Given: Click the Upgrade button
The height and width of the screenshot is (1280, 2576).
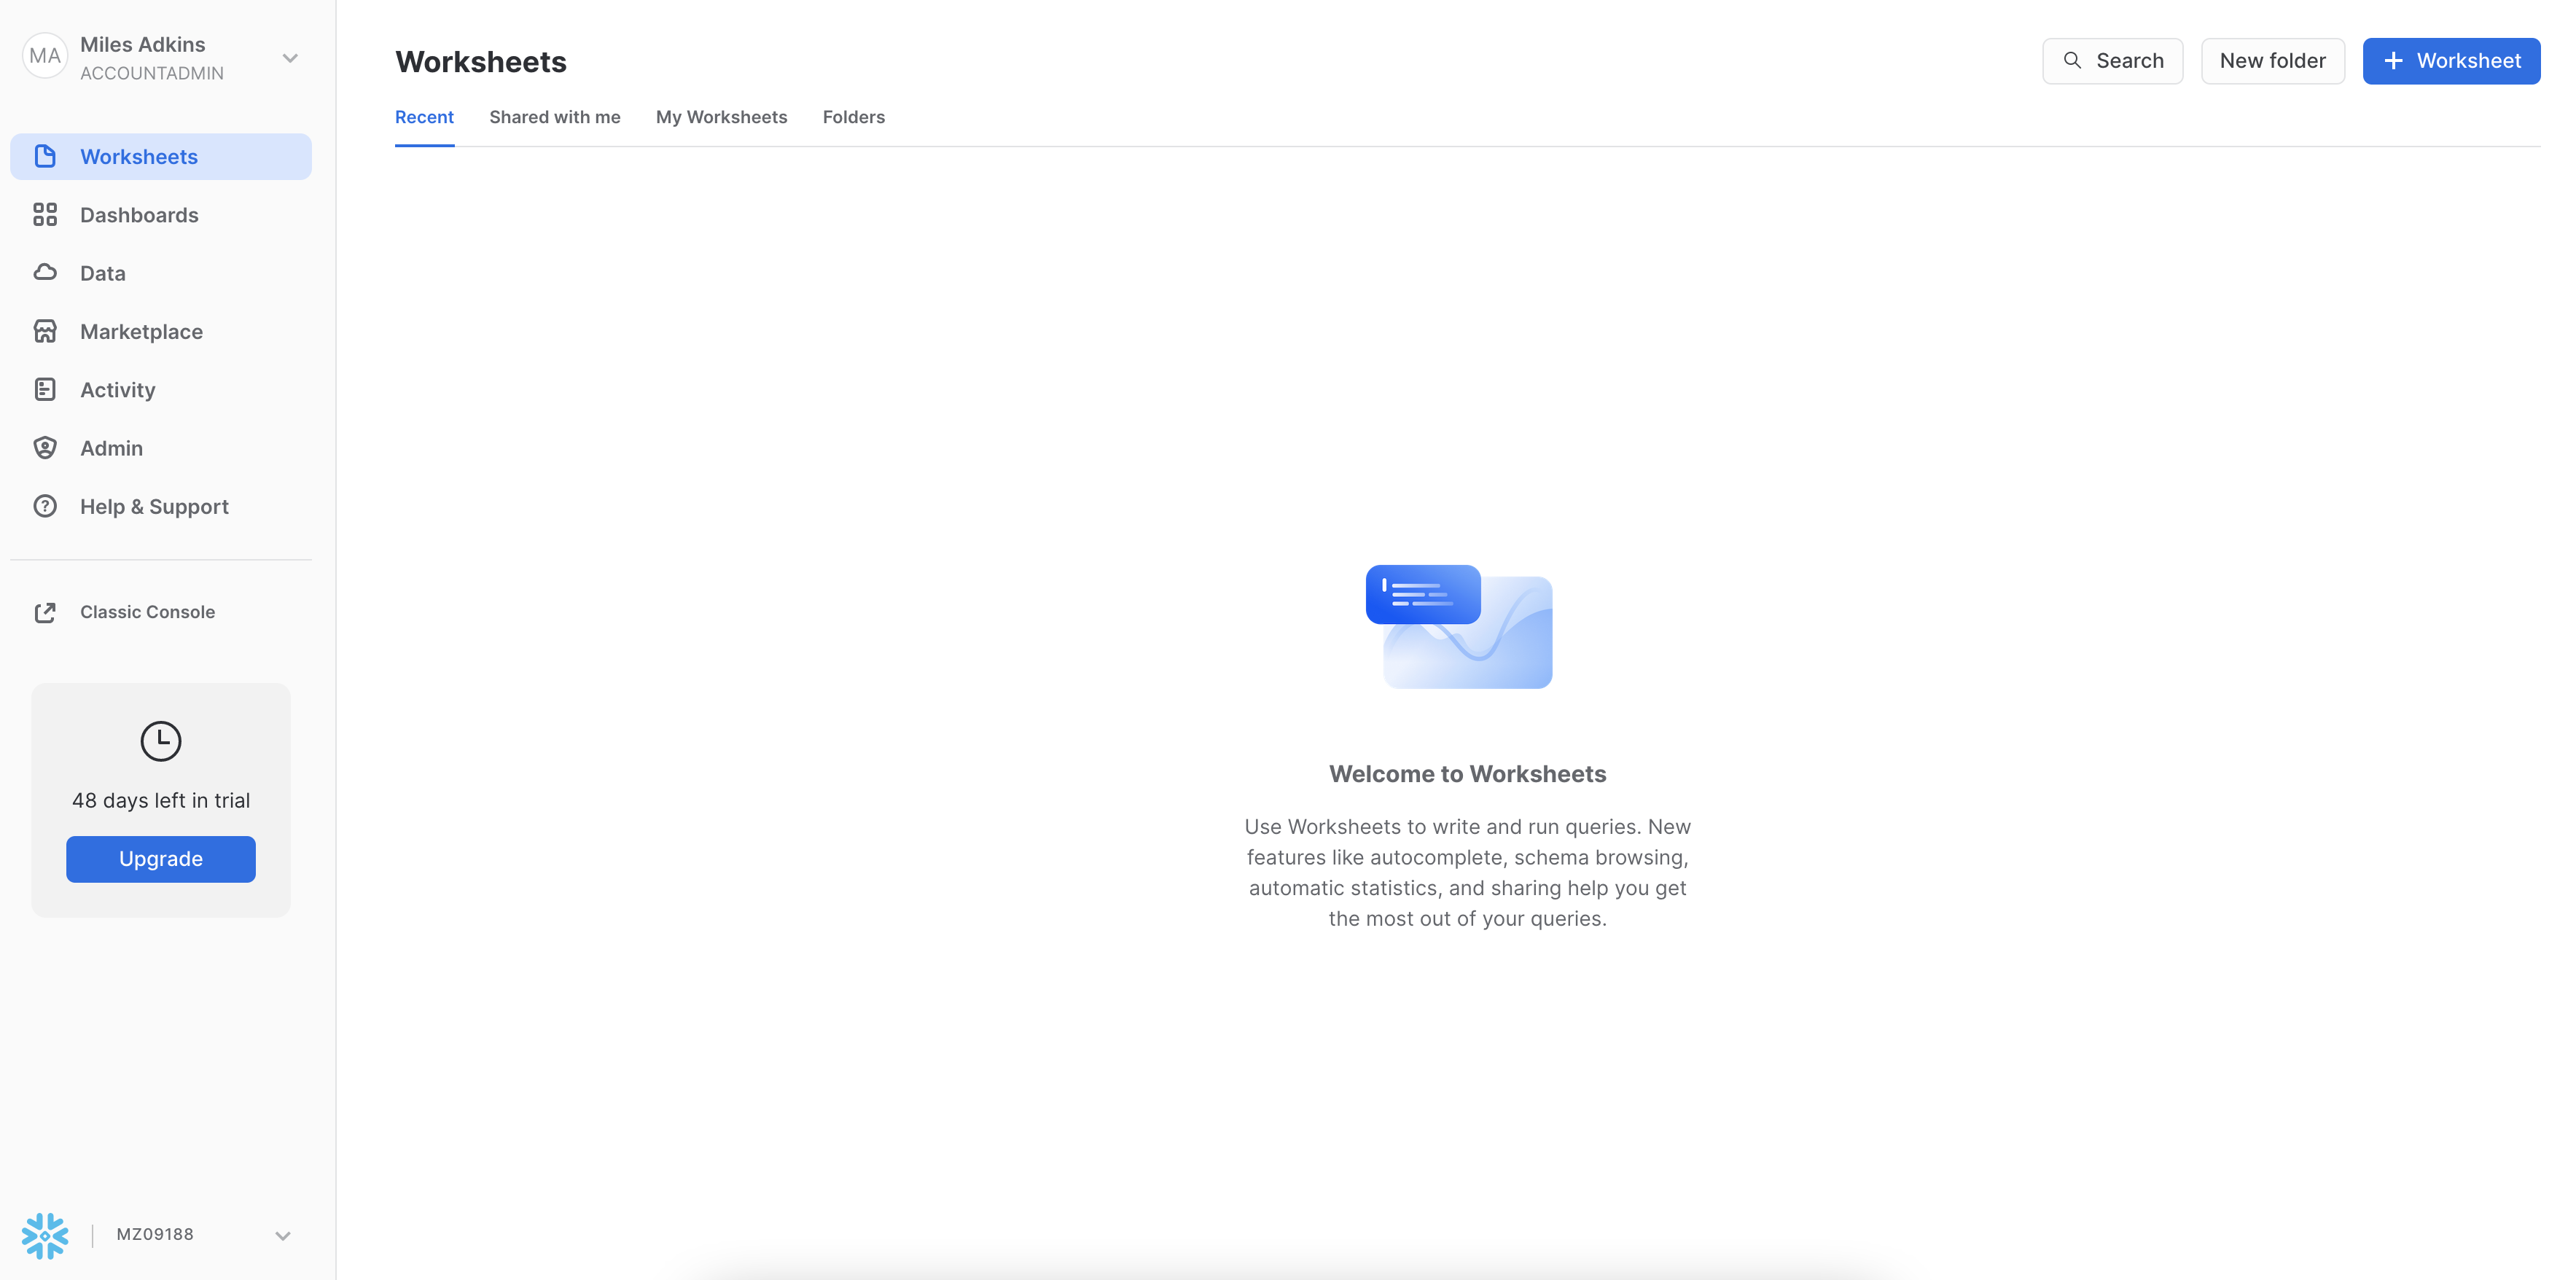Looking at the screenshot, I should [161, 859].
